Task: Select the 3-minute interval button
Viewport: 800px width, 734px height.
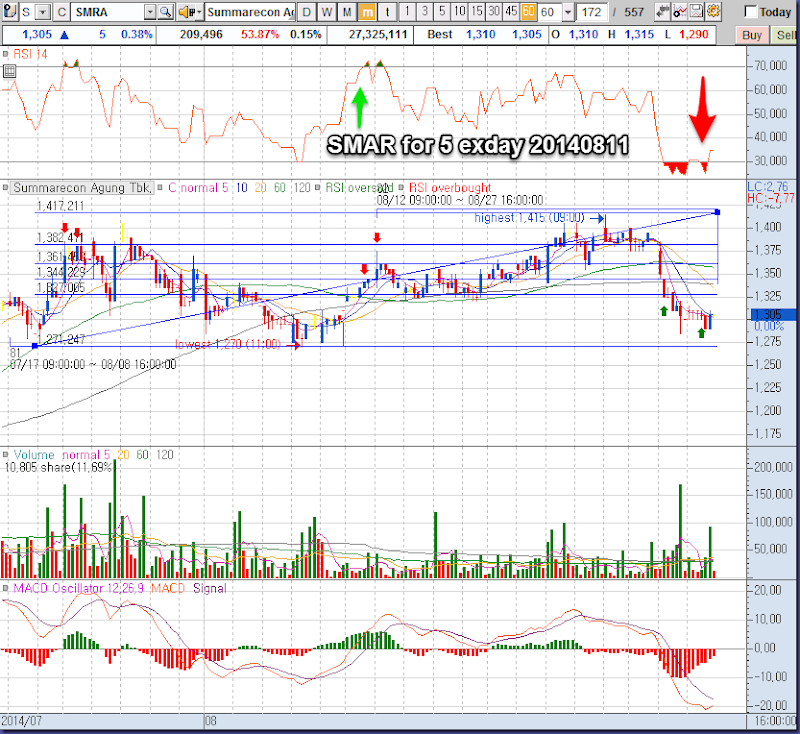Action: [424, 11]
